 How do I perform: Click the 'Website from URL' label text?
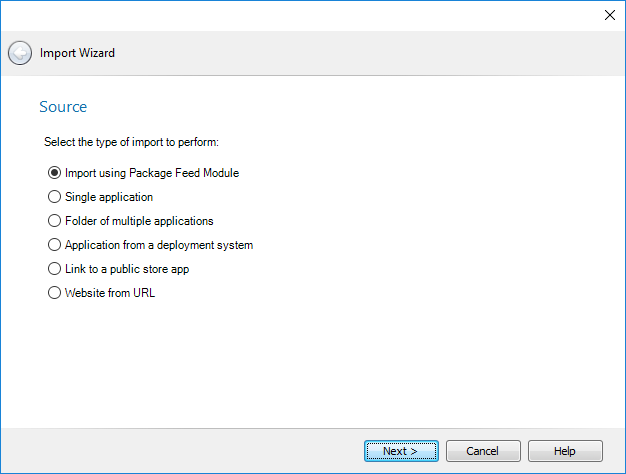[110, 293]
